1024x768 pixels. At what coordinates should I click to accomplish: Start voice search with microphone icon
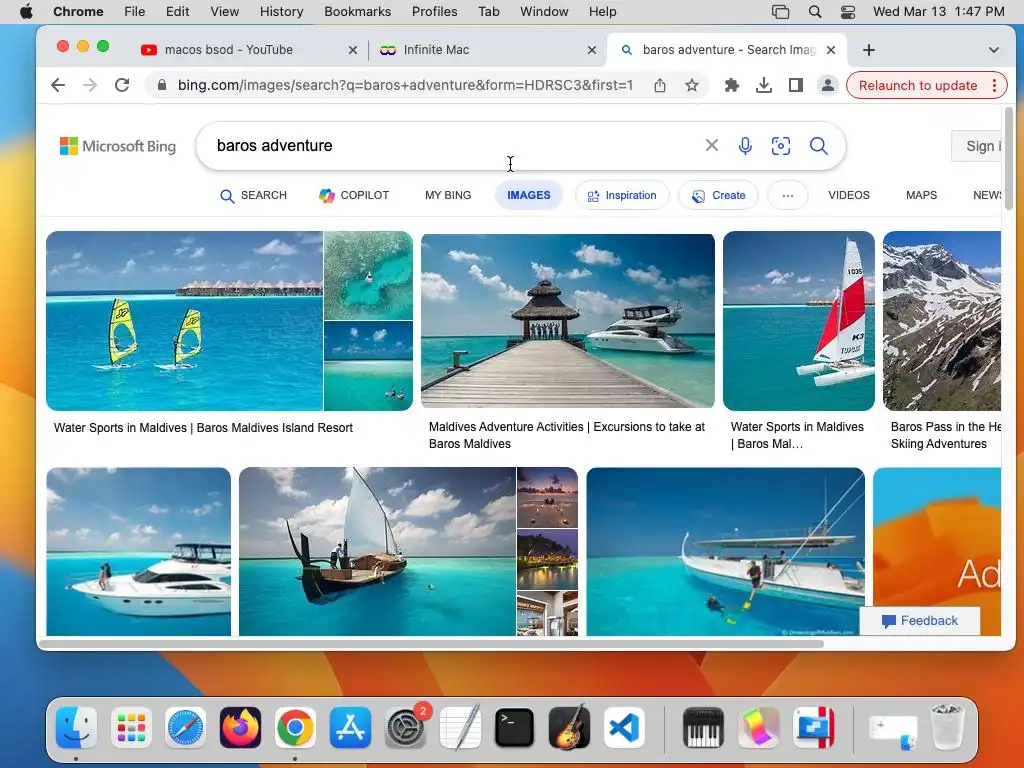(745, 146)
